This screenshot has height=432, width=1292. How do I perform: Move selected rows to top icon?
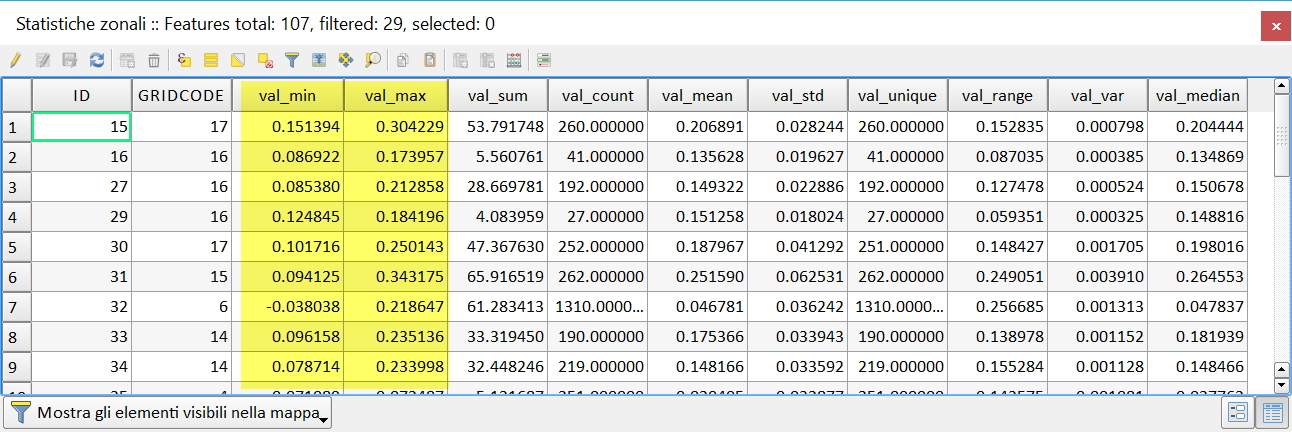319,60
